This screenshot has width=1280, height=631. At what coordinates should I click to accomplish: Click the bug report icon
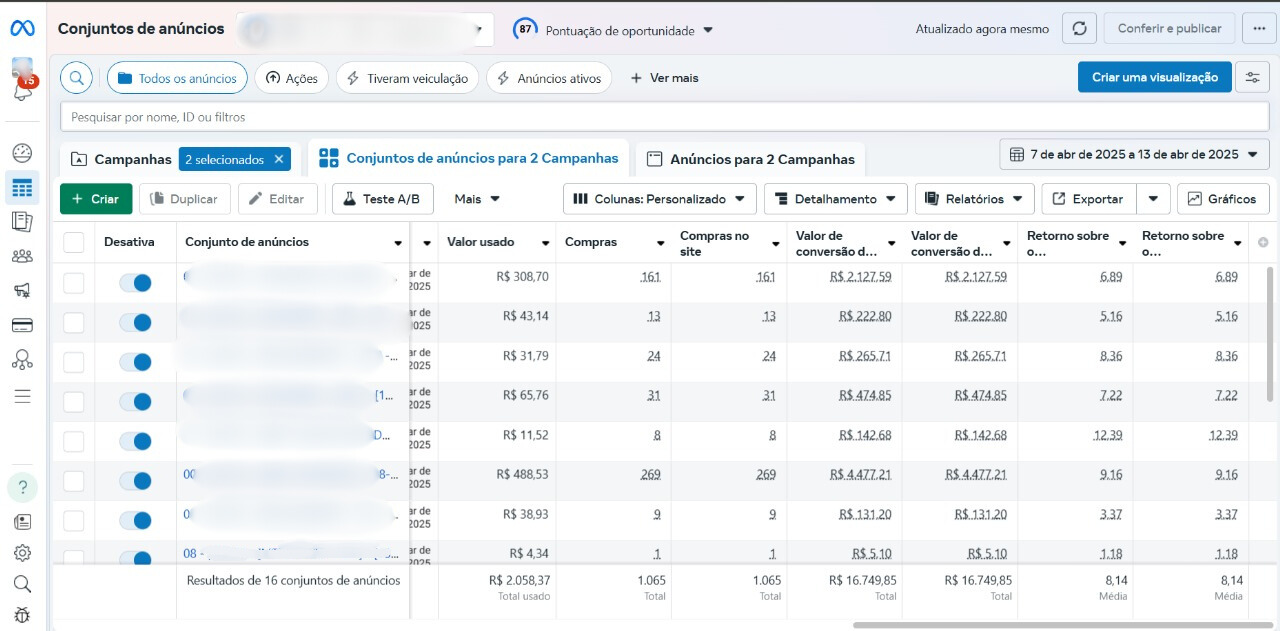[22, 615]
